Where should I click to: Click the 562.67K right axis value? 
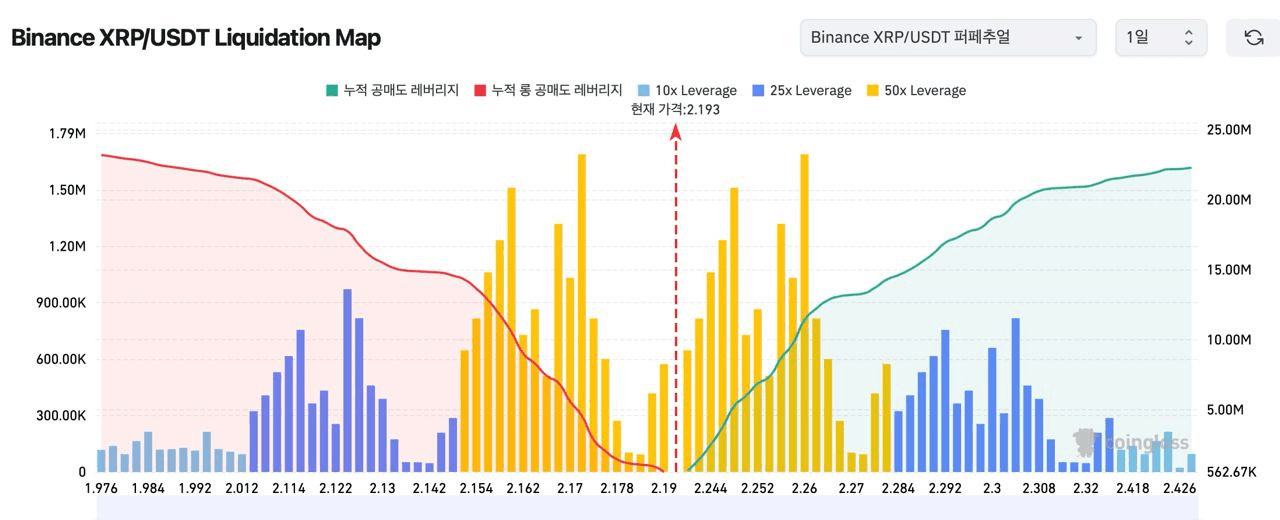tap(1230, 472)
